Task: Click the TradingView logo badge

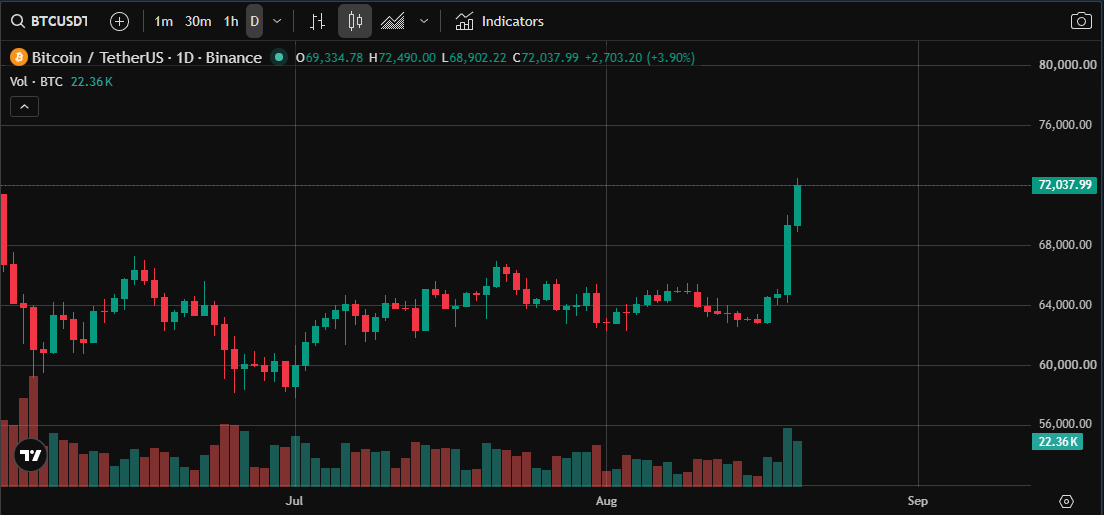Action: point(31,456)
